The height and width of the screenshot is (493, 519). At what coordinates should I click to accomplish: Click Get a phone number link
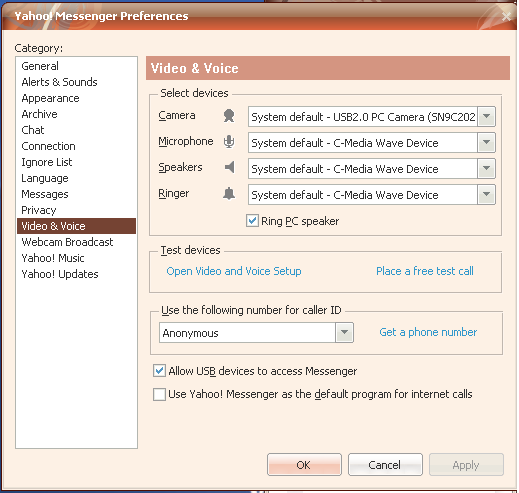(428, 332)
